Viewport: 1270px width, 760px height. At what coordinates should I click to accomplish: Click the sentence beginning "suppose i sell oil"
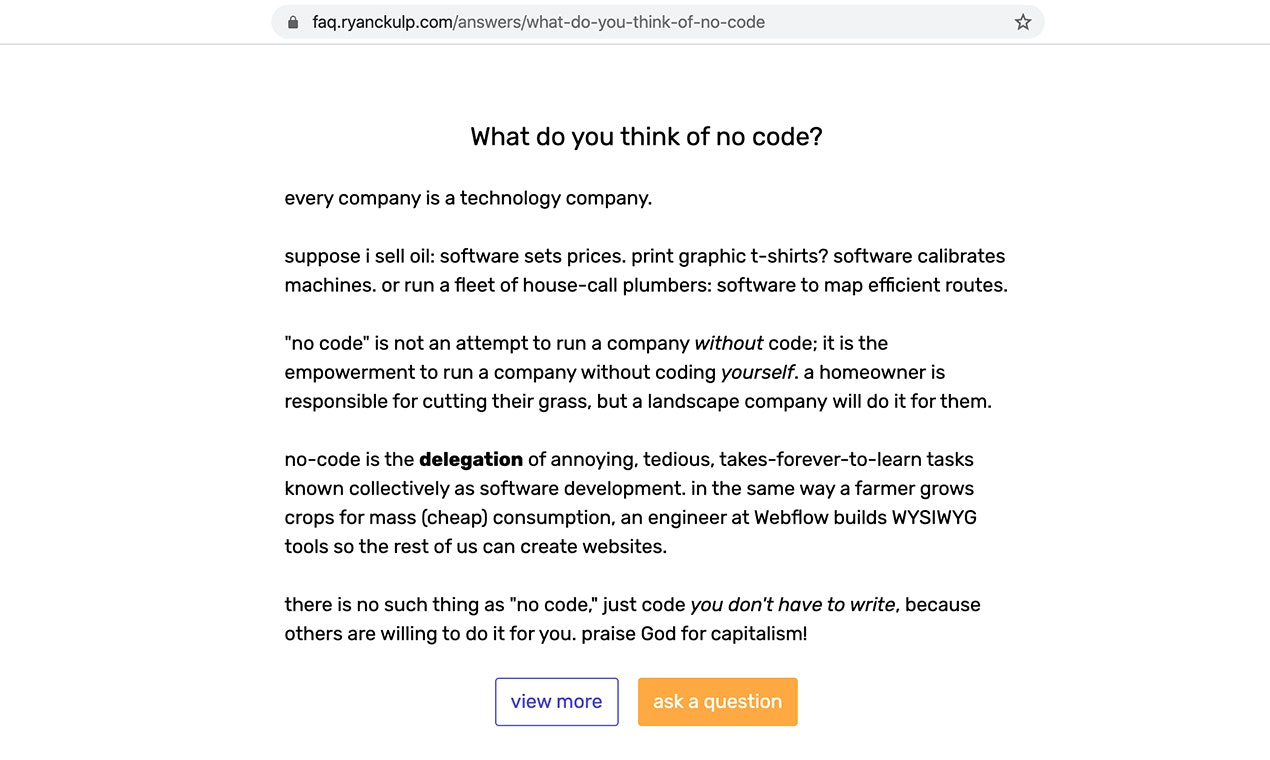pos(454,256)
